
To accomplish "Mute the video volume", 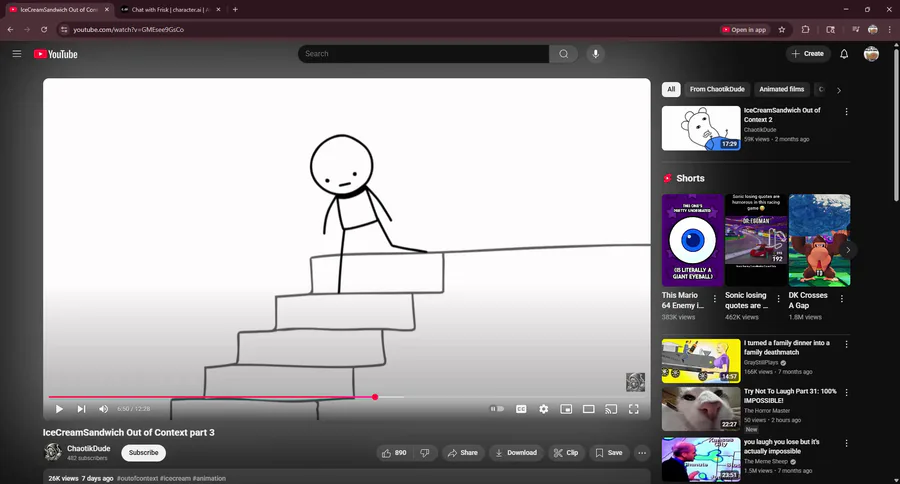I will click(103, 409).
